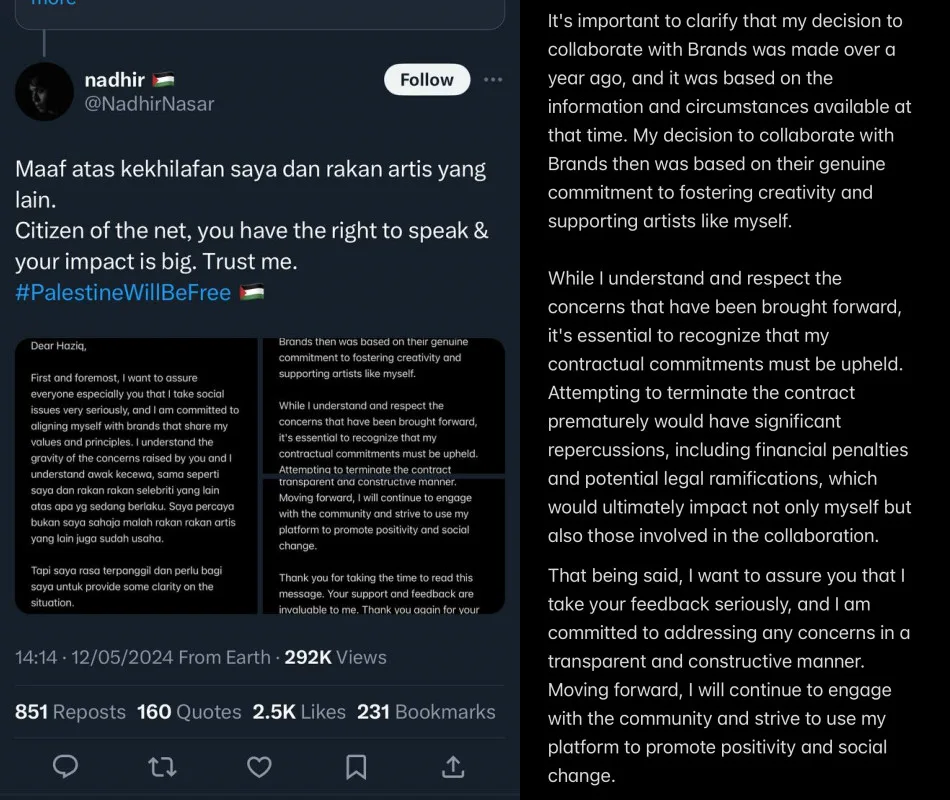Tap the share upload icon
The width and height of the screenshot is (950, 800).
453,766
